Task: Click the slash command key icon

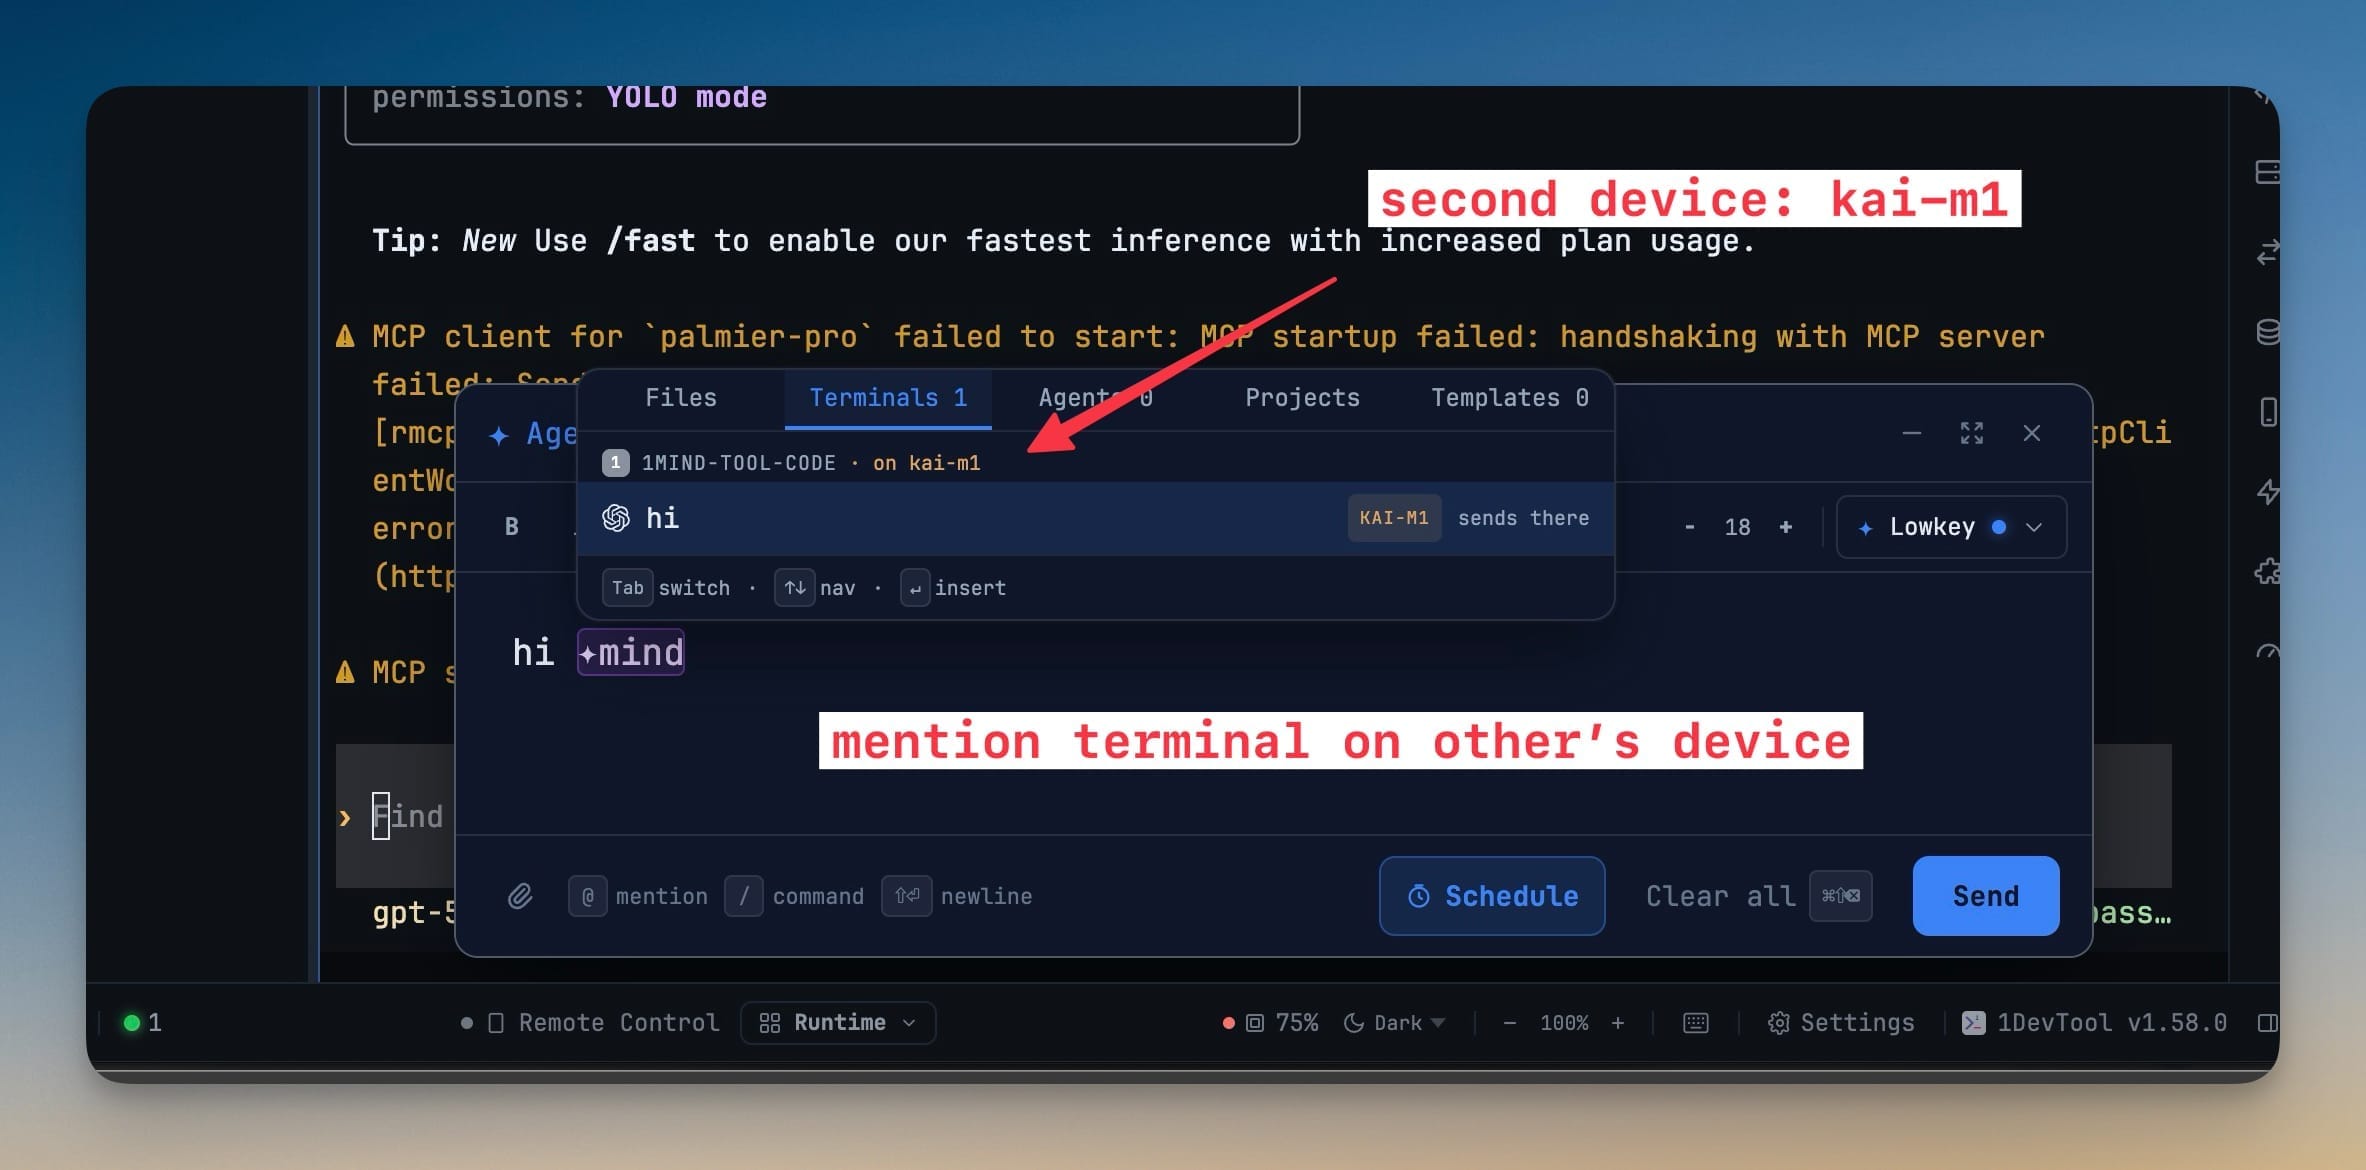Action: coord(744,896)
